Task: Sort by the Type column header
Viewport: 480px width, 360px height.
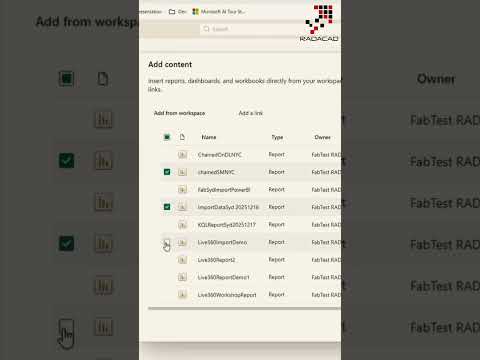Action: click(x=277, y=137)
